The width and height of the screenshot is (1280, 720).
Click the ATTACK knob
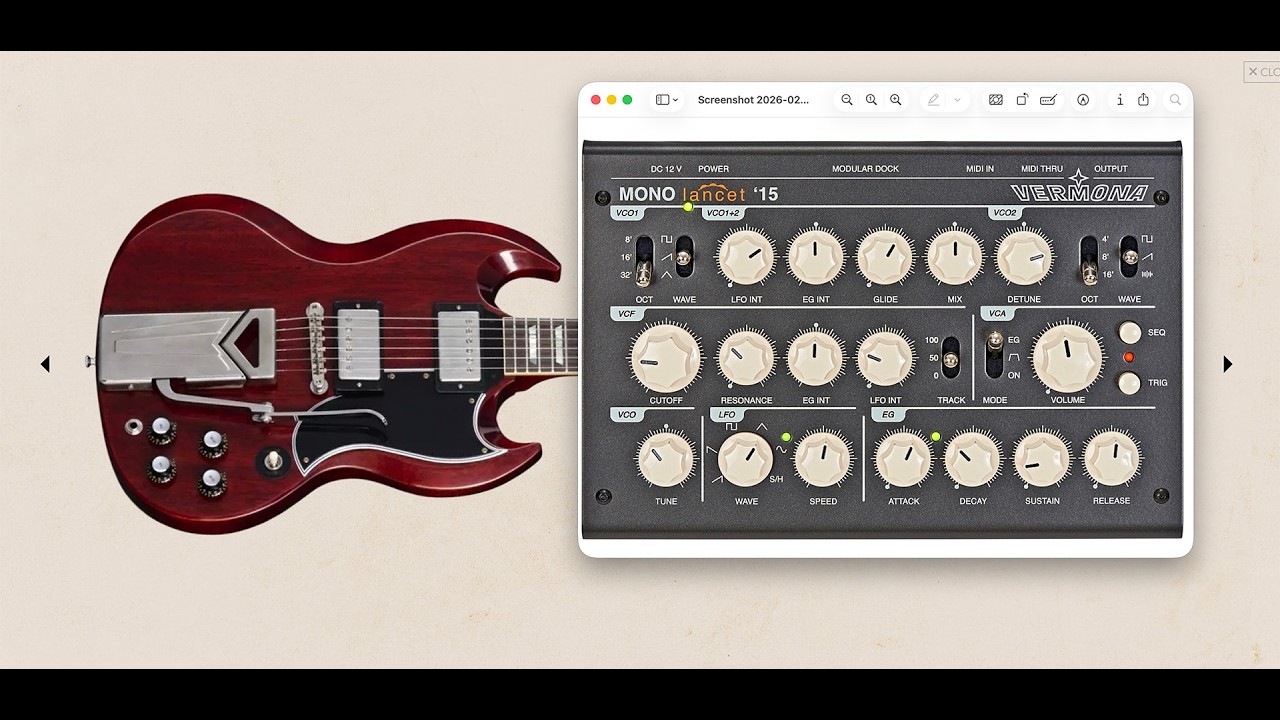pyautogui.click(x=903, y=459)
